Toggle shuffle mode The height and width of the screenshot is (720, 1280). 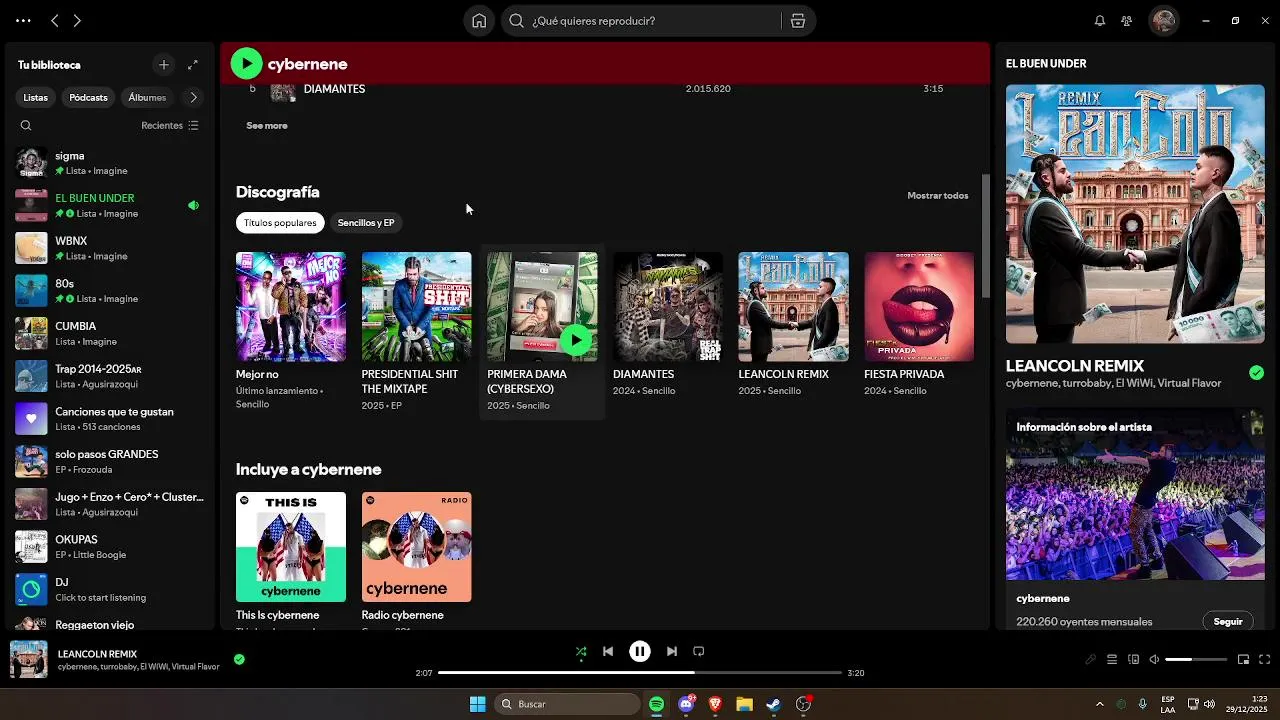click(581, 651)
